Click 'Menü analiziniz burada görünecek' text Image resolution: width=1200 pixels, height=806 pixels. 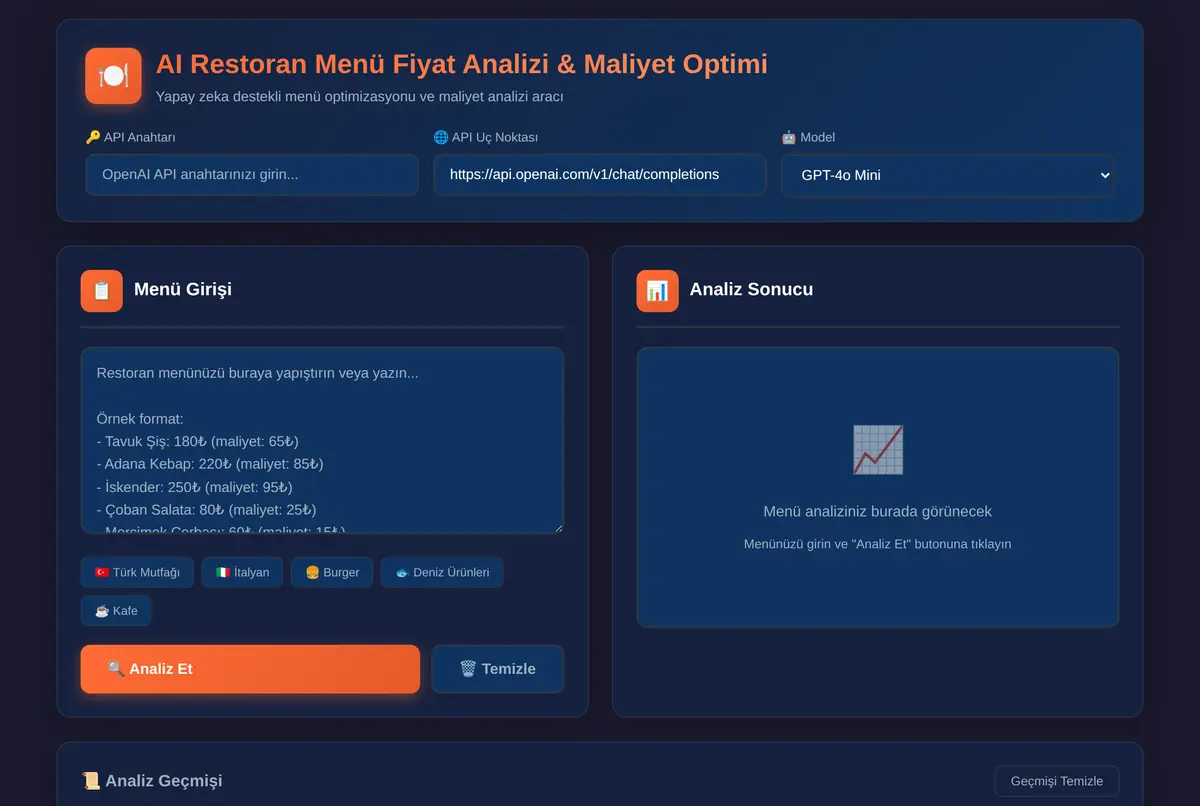878,512
